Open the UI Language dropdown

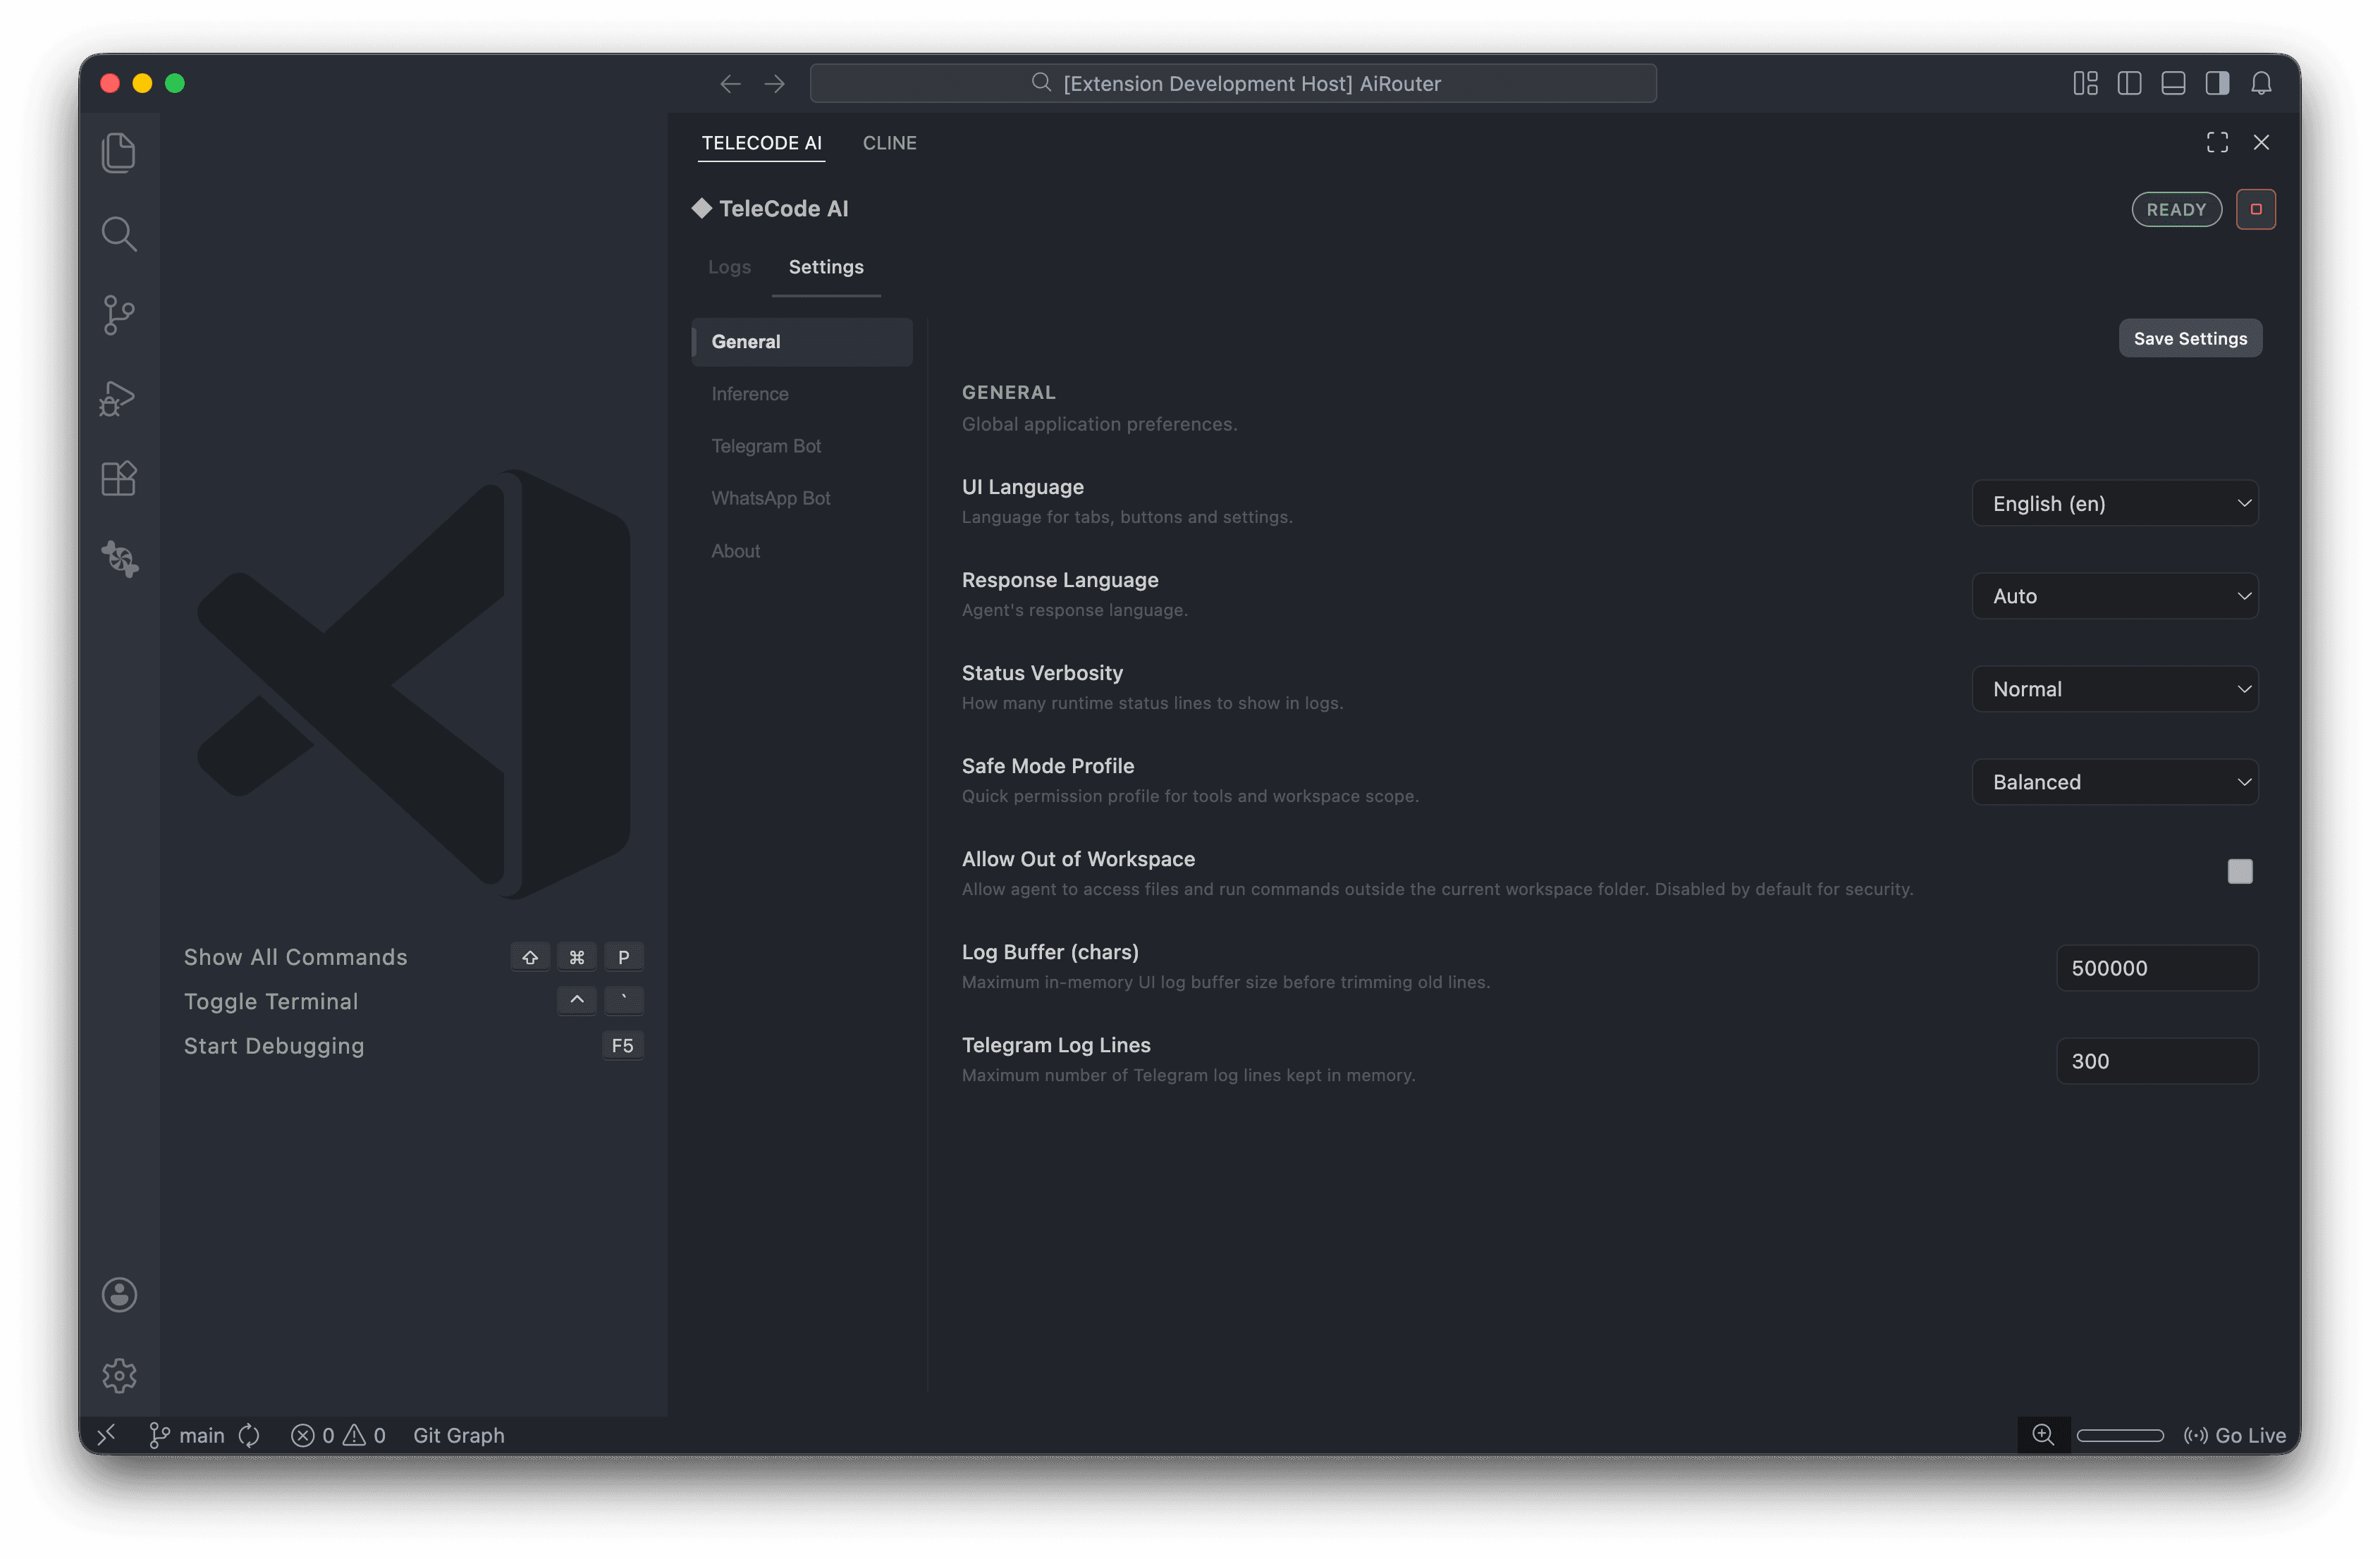2114,503
